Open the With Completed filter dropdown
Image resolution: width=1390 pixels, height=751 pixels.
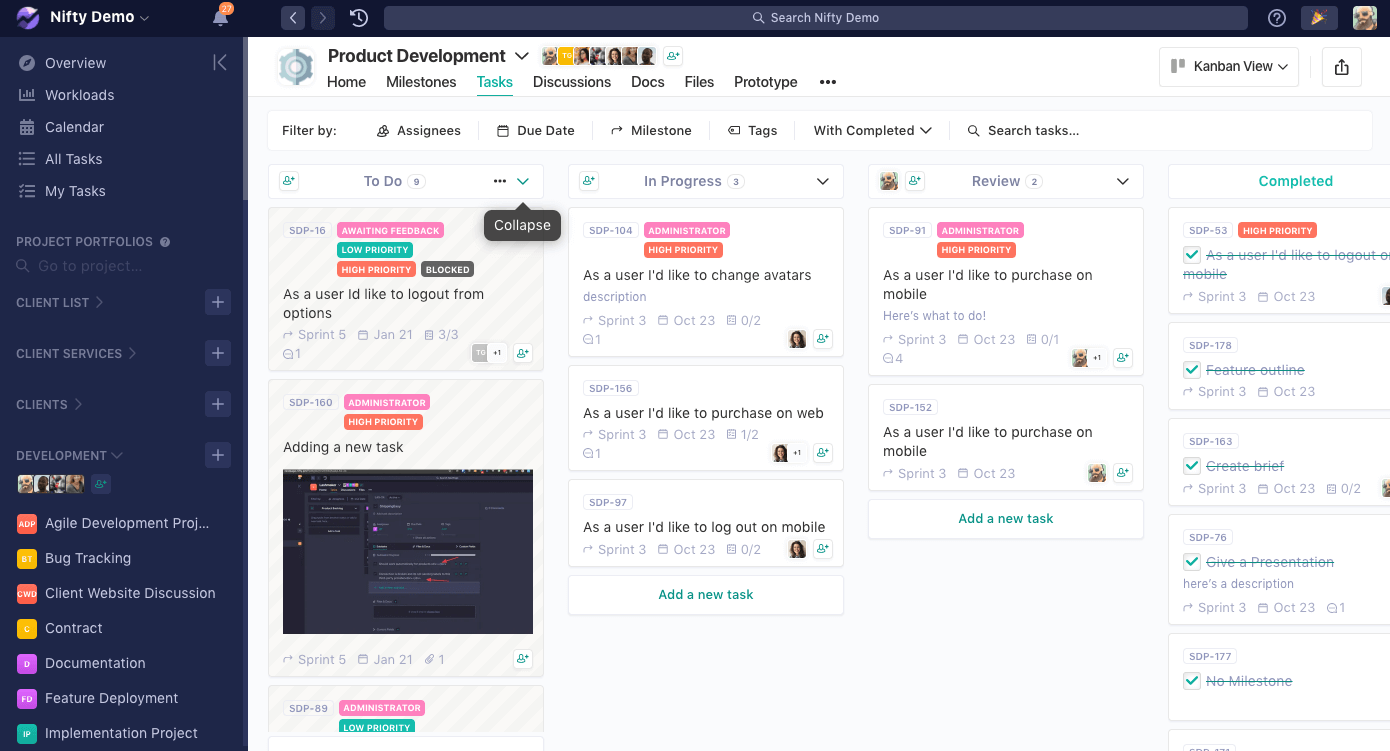point(872,130)
